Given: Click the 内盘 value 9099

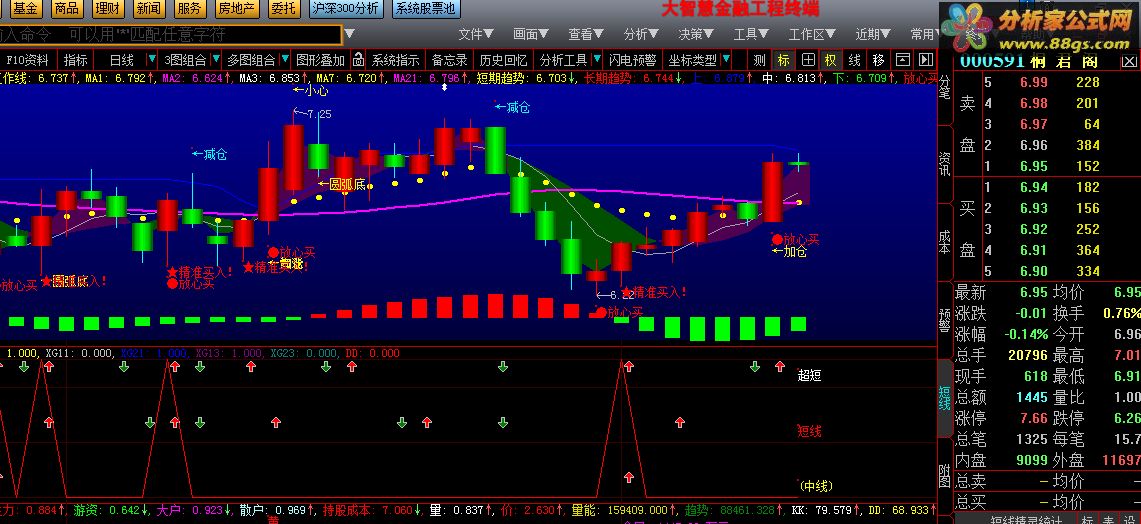Looking at the screenshot, I should pyautogui.click(x=1033, y=461).
